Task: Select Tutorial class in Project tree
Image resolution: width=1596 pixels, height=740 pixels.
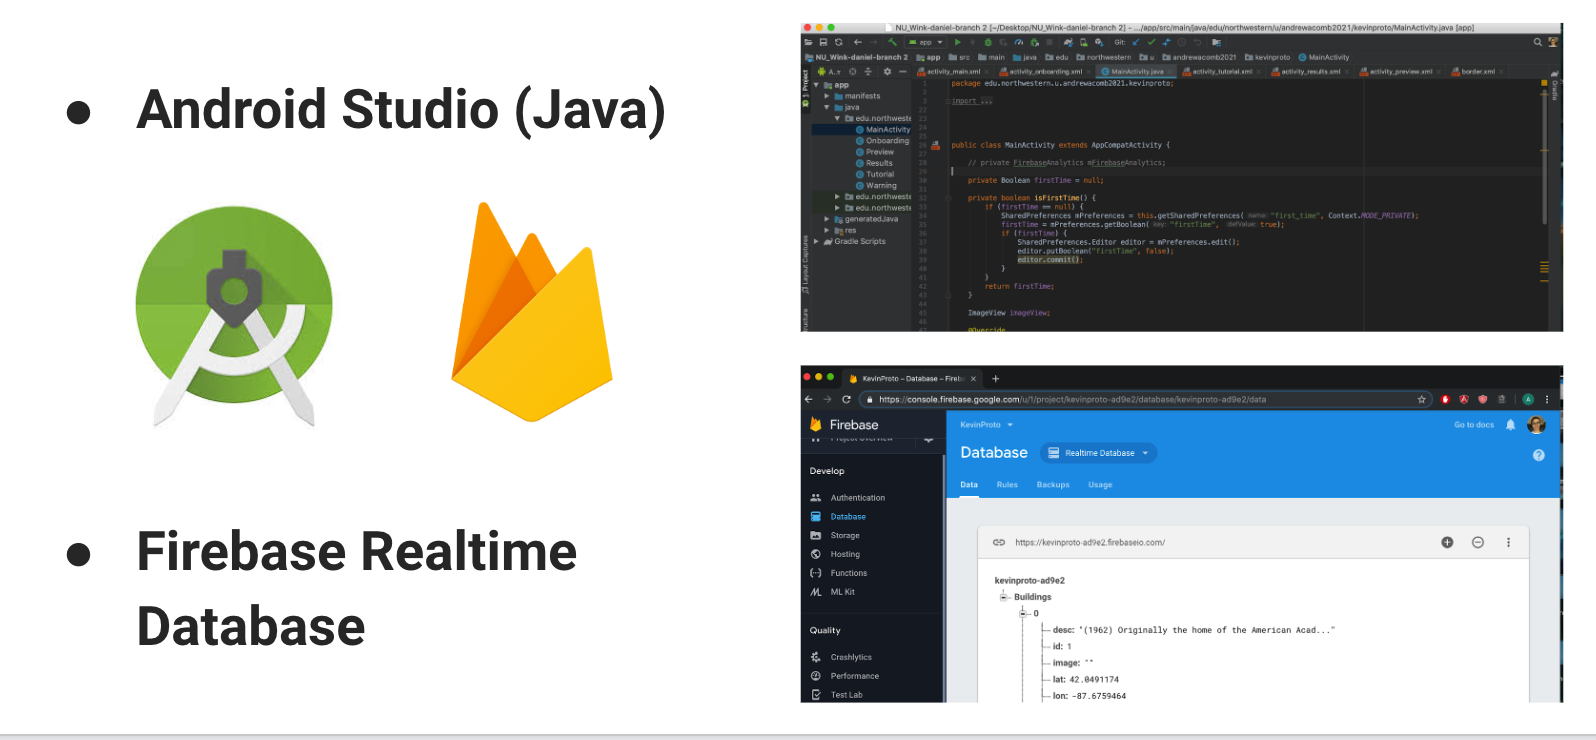Action: pos(879,174)
